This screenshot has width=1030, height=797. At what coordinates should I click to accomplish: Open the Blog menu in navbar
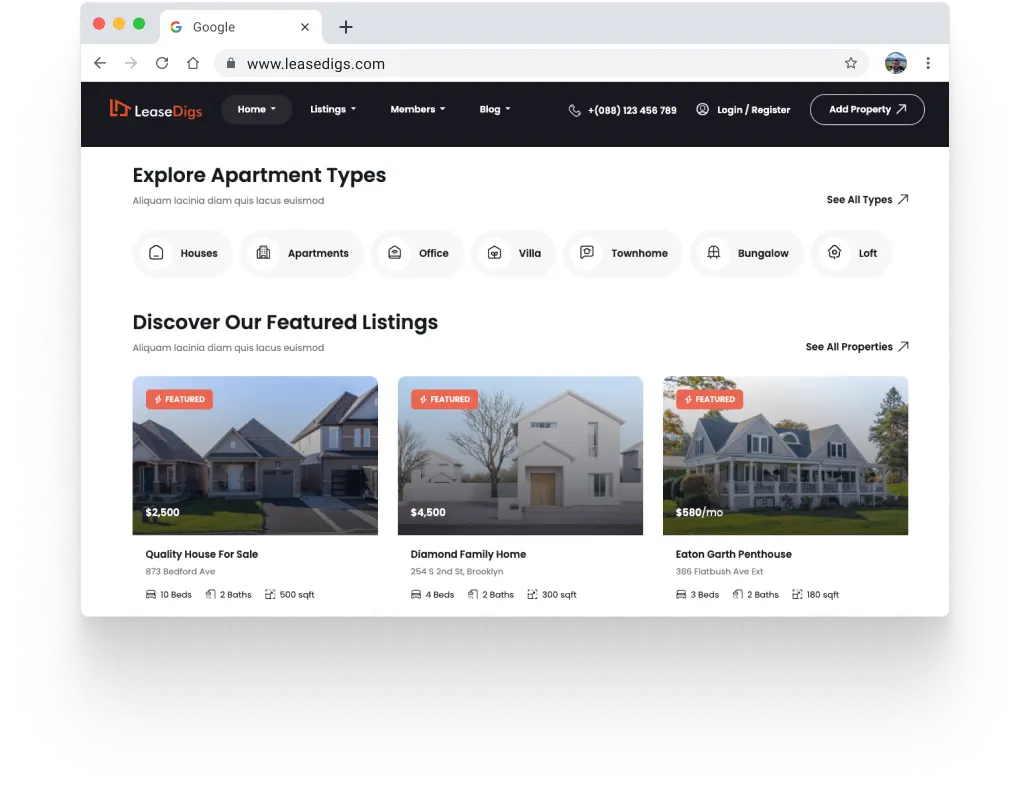click(x=494, y=109)
